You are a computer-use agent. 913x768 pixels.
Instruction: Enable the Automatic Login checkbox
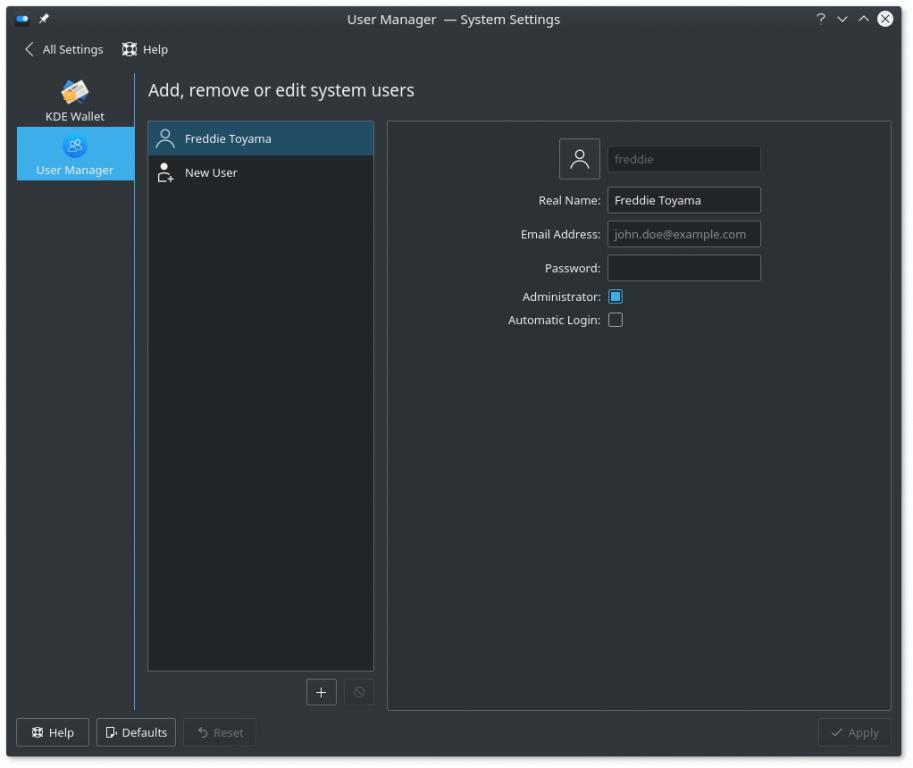point(615,320)
